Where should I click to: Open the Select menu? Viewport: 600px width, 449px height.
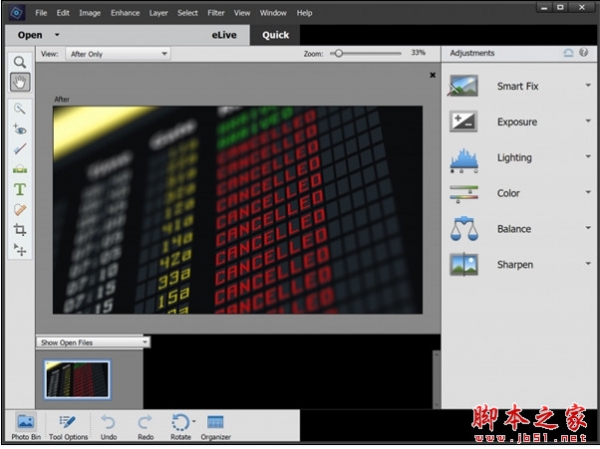188,13
